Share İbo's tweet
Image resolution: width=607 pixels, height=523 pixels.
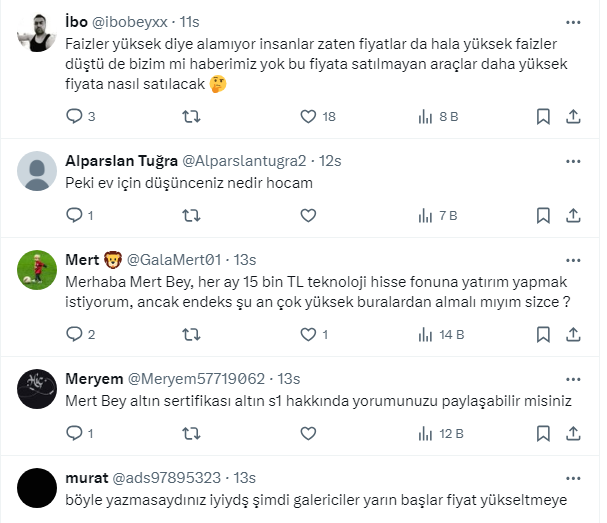click(x=573, y=116)
